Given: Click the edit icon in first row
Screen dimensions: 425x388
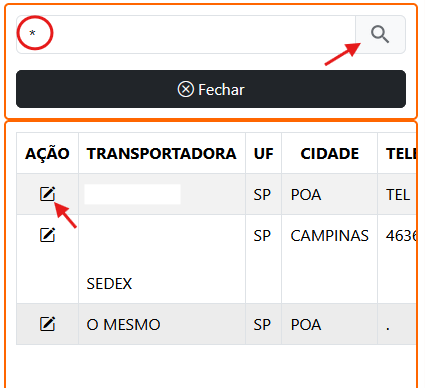Looking at the screenshot, I should [x=48, y=194].
